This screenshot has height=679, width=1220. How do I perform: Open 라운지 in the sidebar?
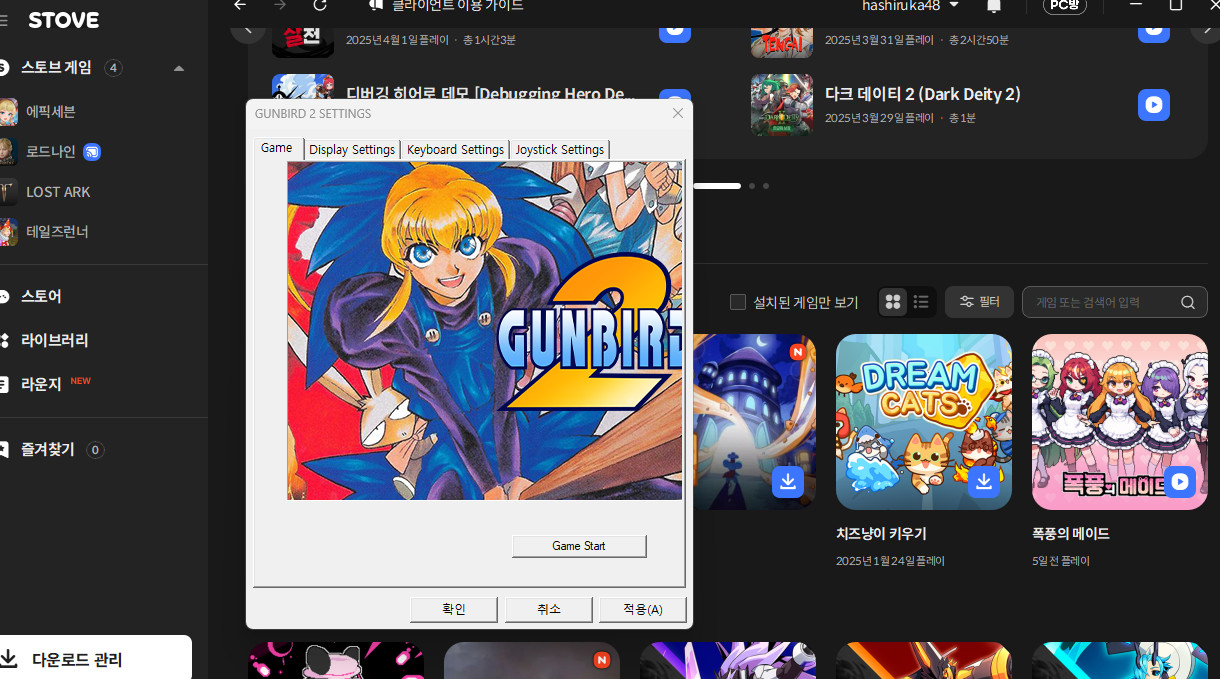(x=41, y=384)
